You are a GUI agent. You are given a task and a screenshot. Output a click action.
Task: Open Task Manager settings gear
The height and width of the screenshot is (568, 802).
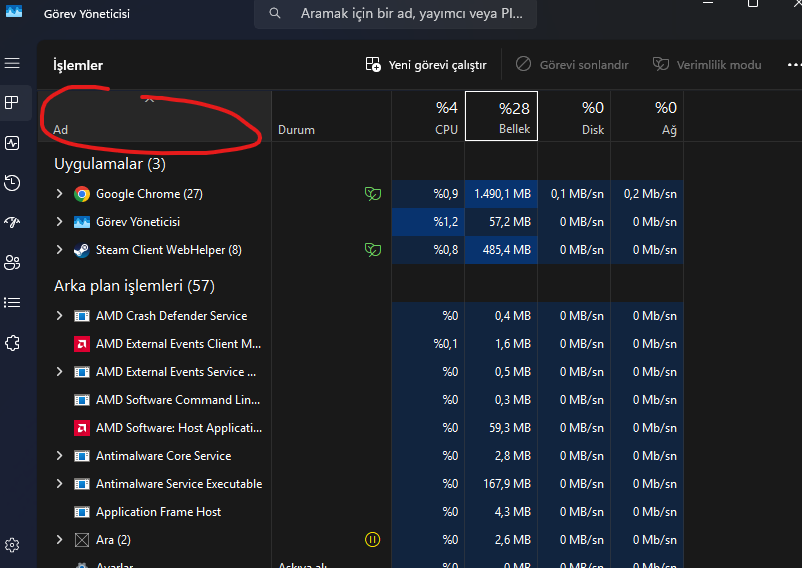pos(12,546)
